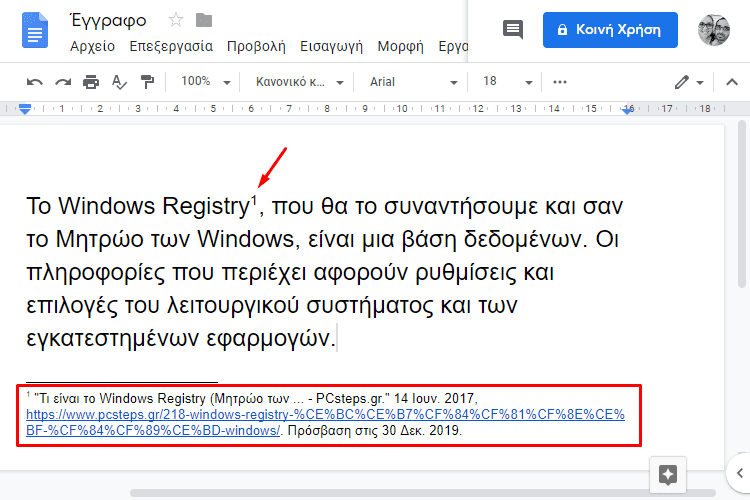750x500 pixels.
Task: Redo the last action
Action: point(63,82)
